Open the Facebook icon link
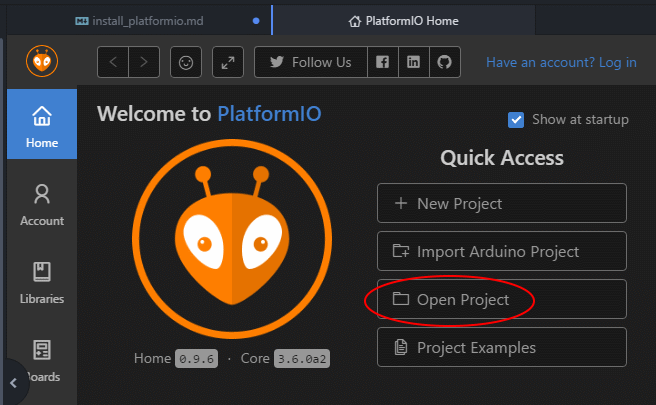Image resolution: width=656 pixels, height=405 pixels. [382, 62]
